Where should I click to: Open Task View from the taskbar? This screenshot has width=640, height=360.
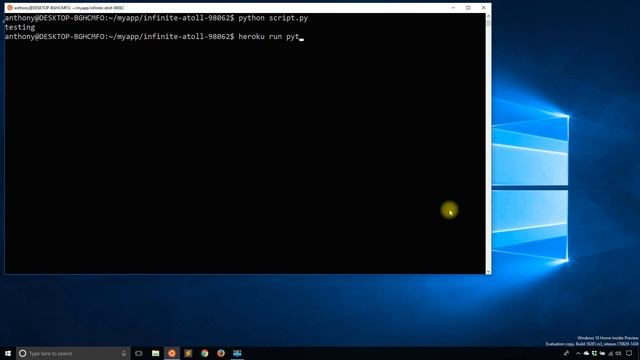point(139,353)
